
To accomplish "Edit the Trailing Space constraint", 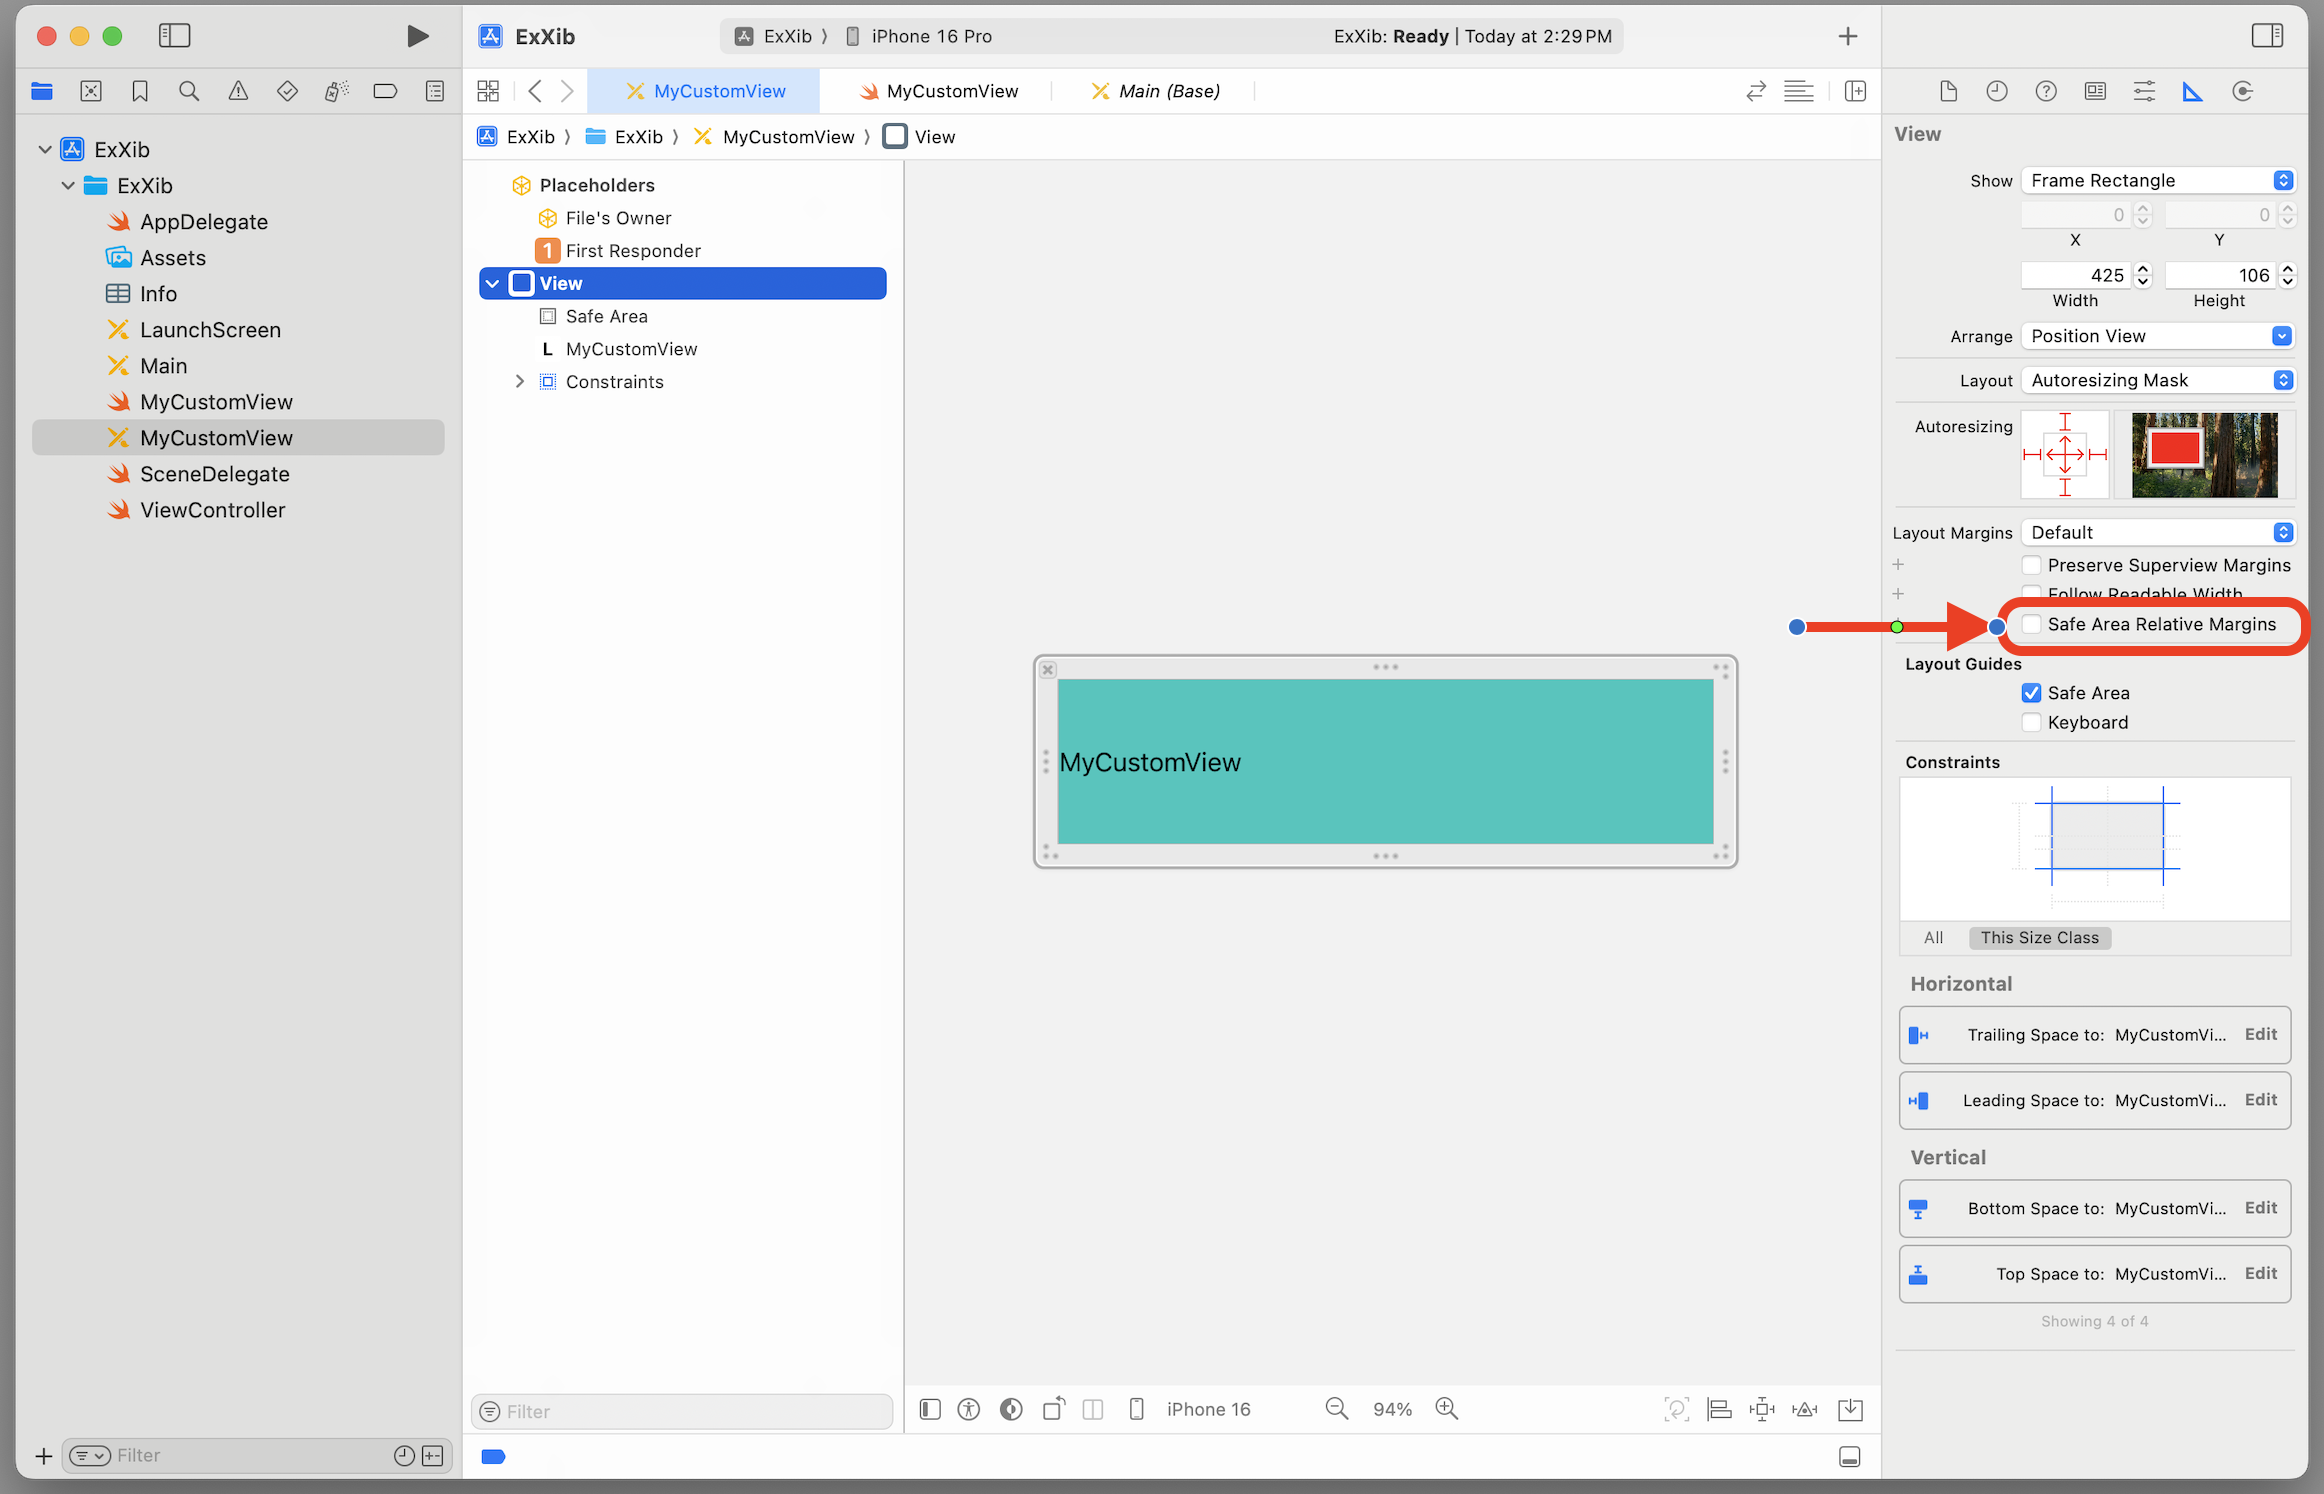I will tap(2260, 1035).
